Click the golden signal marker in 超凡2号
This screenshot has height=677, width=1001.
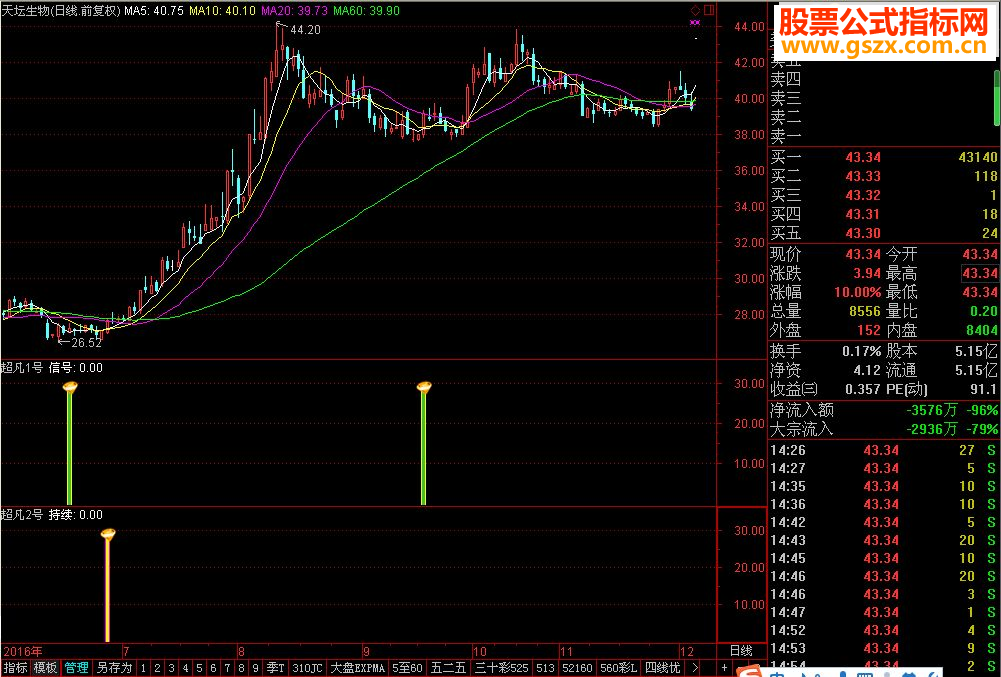click(x=109, y=534)
